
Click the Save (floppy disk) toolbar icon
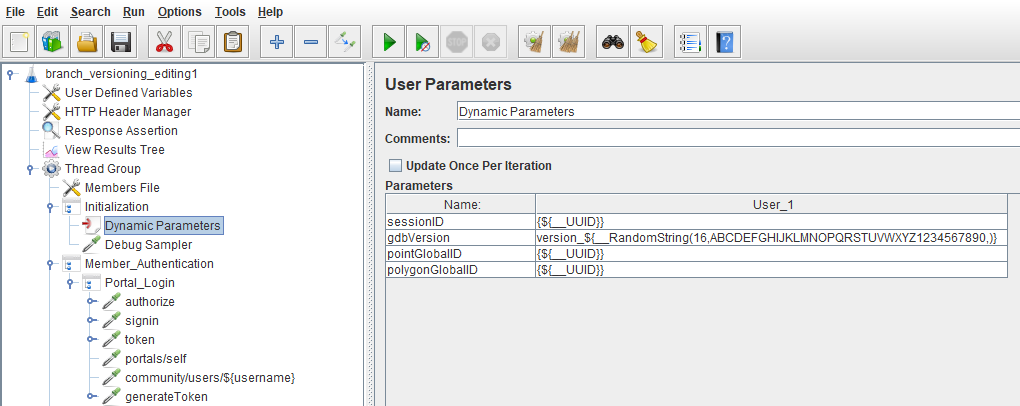tap(121, 42)
